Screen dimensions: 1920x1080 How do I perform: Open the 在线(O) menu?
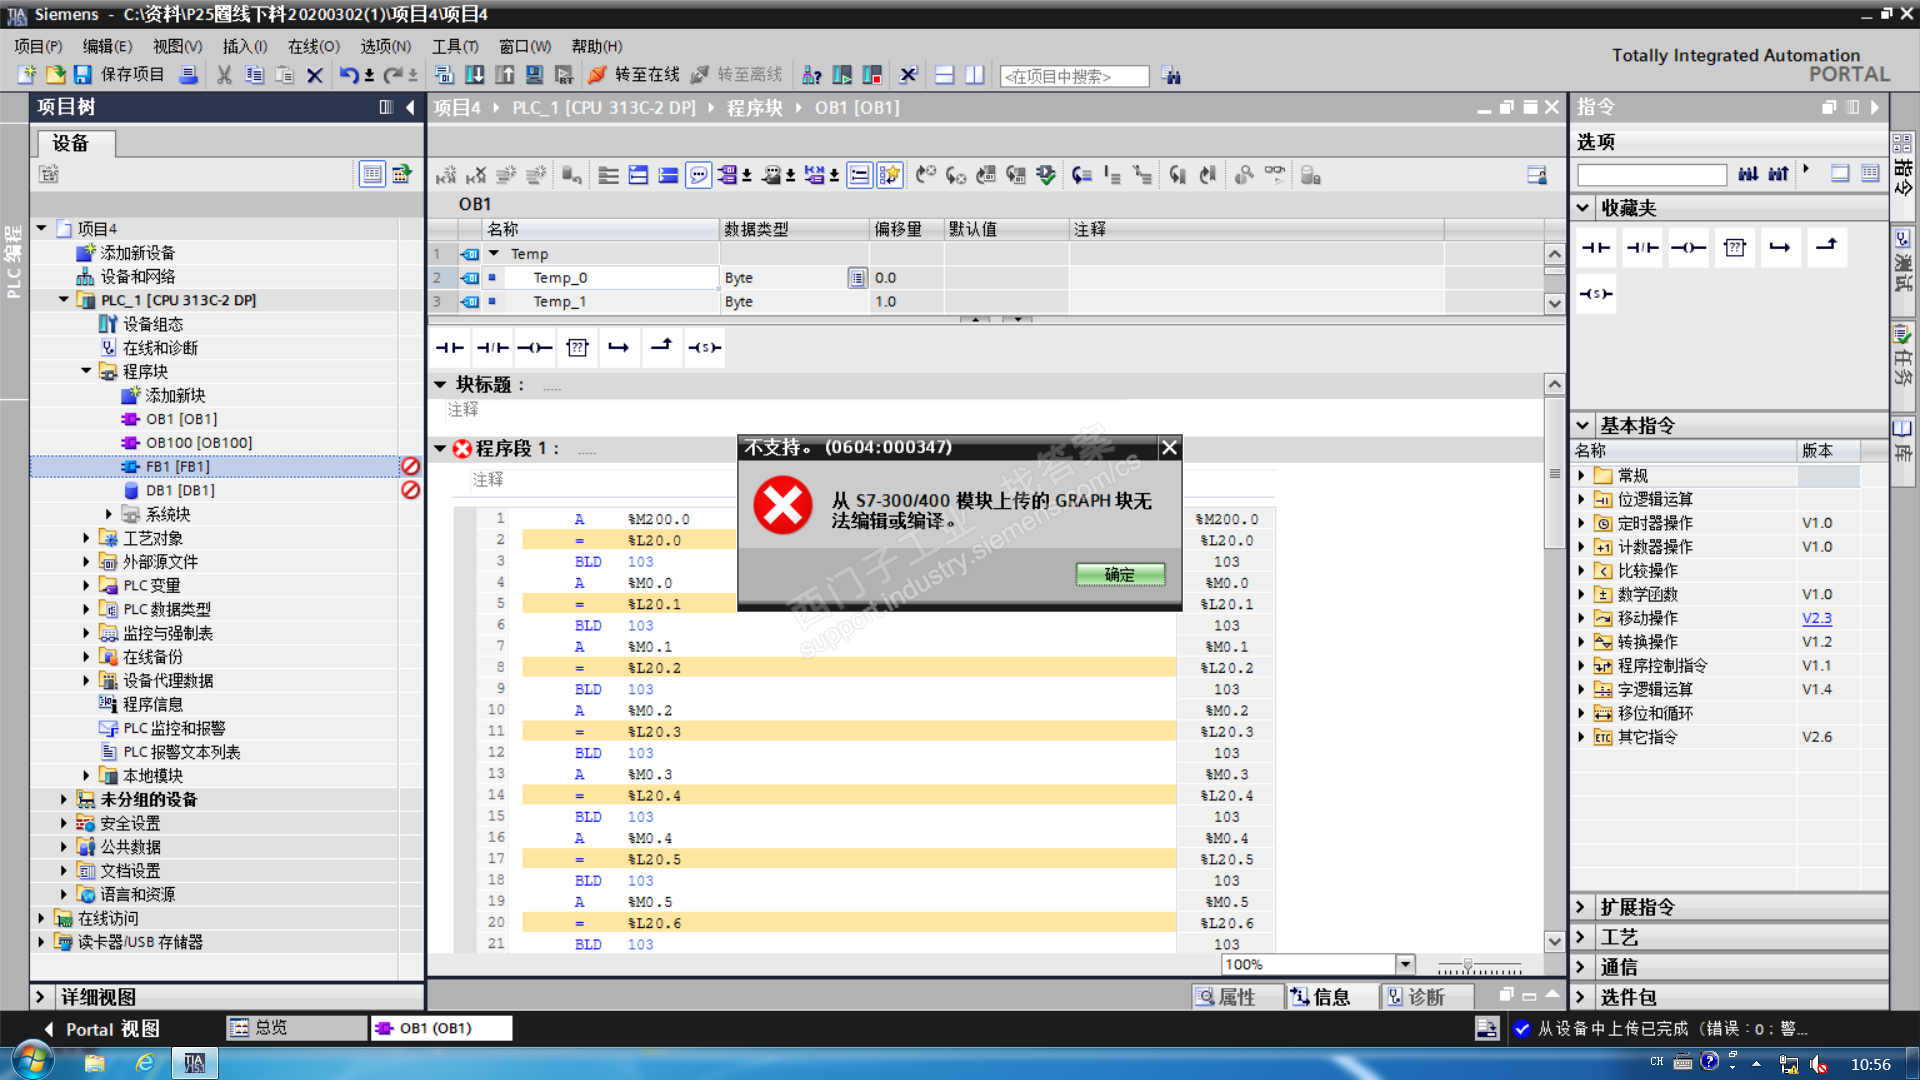(313, 46)
